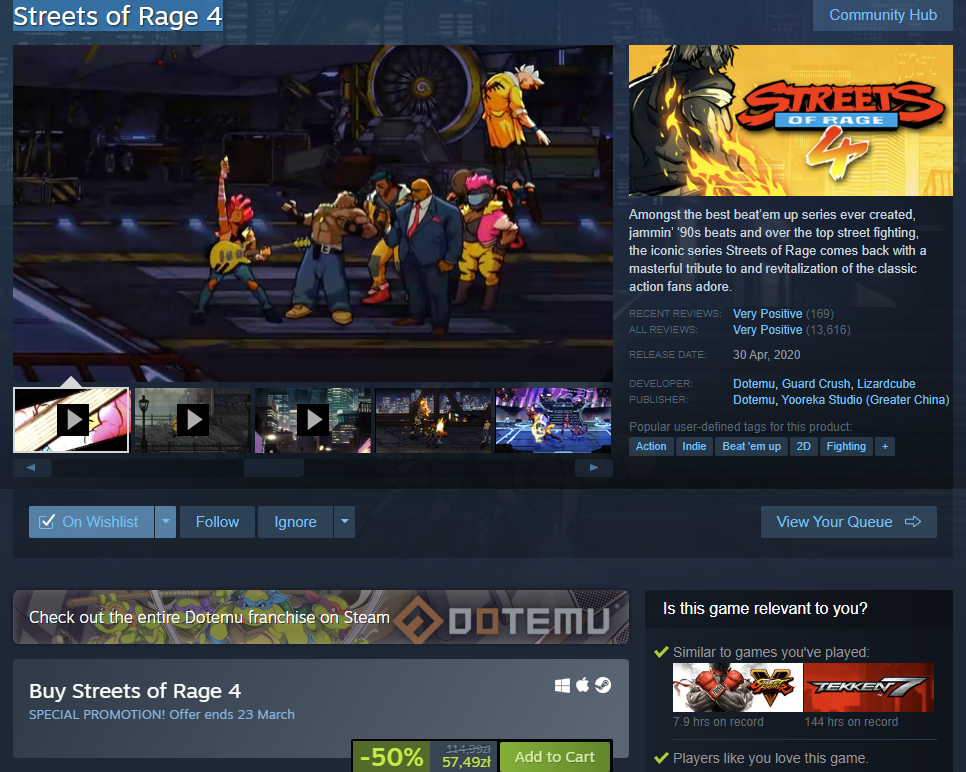Screen dimensions: 966x772
Task: Click the Streets of Rage 4 page title
Action: [118, 16]
